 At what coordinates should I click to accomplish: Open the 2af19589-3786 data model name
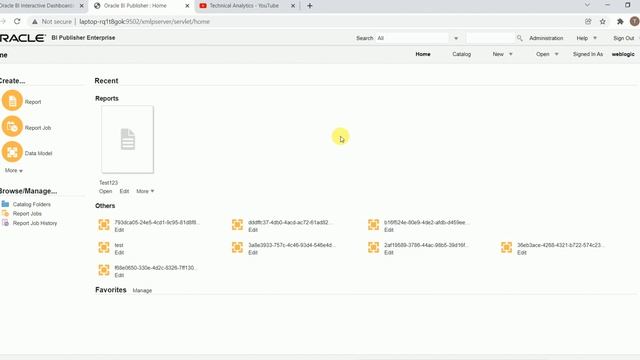(426, 245)
